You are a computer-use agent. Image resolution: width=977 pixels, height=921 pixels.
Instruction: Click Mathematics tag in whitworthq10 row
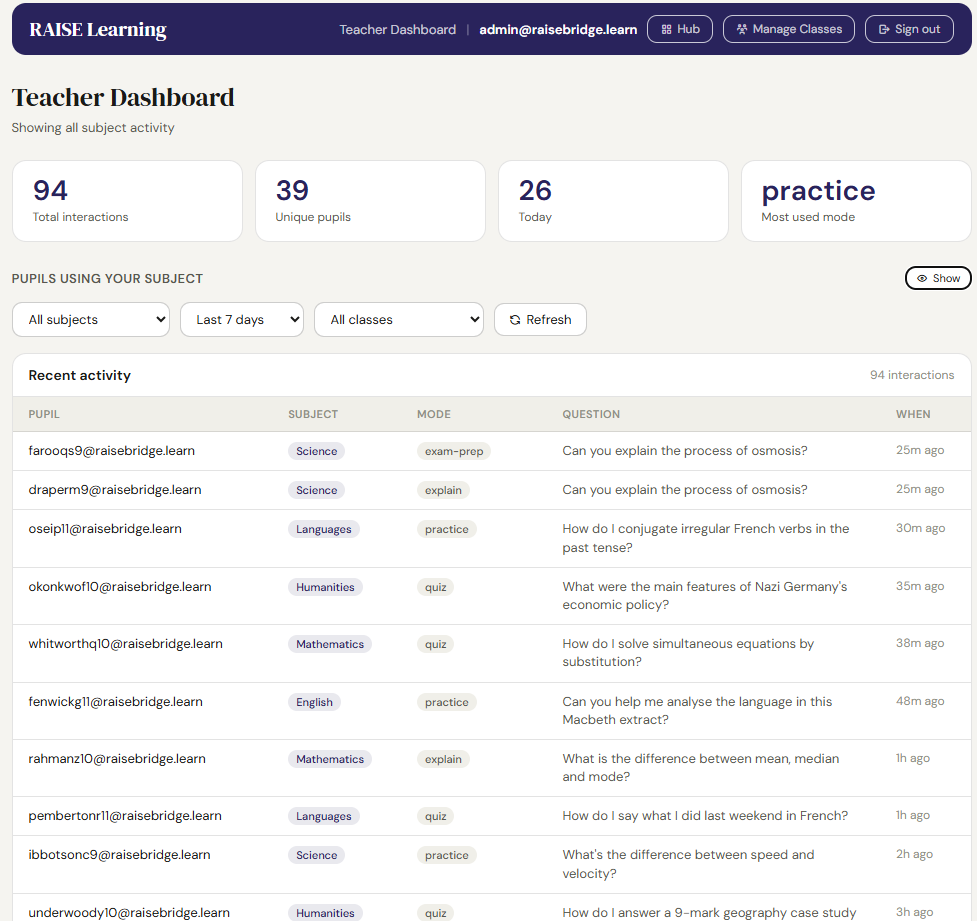point(330,644)
